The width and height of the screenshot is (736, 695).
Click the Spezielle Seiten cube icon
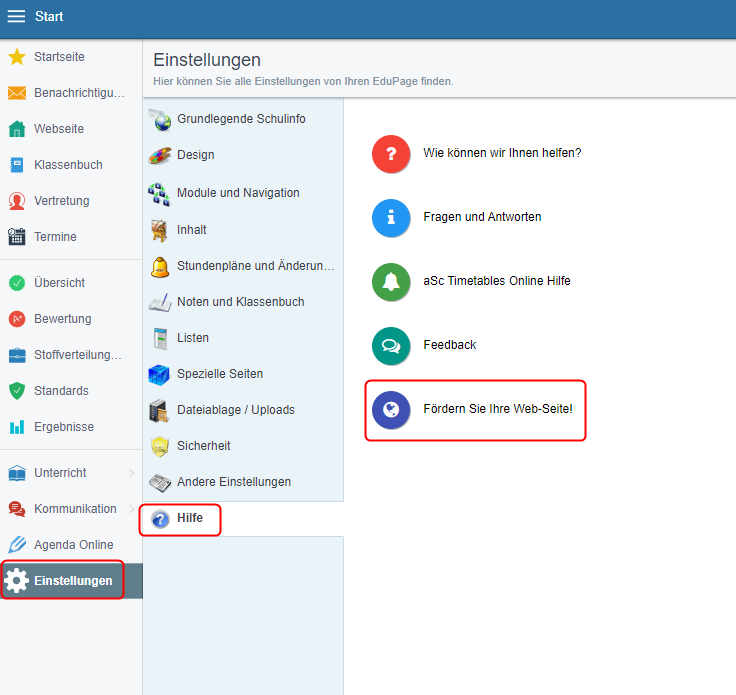pyautogui.click(x=159, y=375)
